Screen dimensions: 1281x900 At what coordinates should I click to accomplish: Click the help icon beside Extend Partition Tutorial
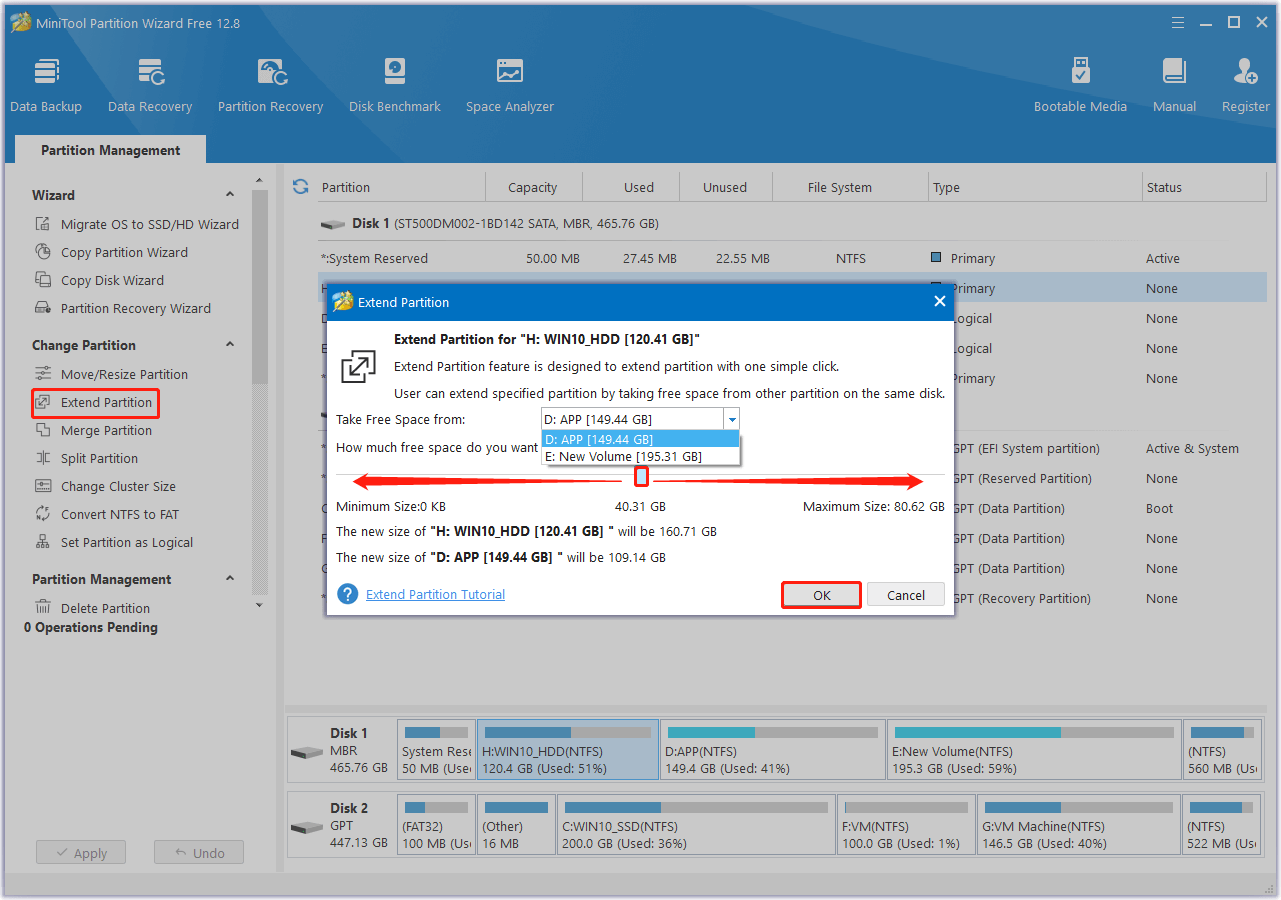coord(346,594)
